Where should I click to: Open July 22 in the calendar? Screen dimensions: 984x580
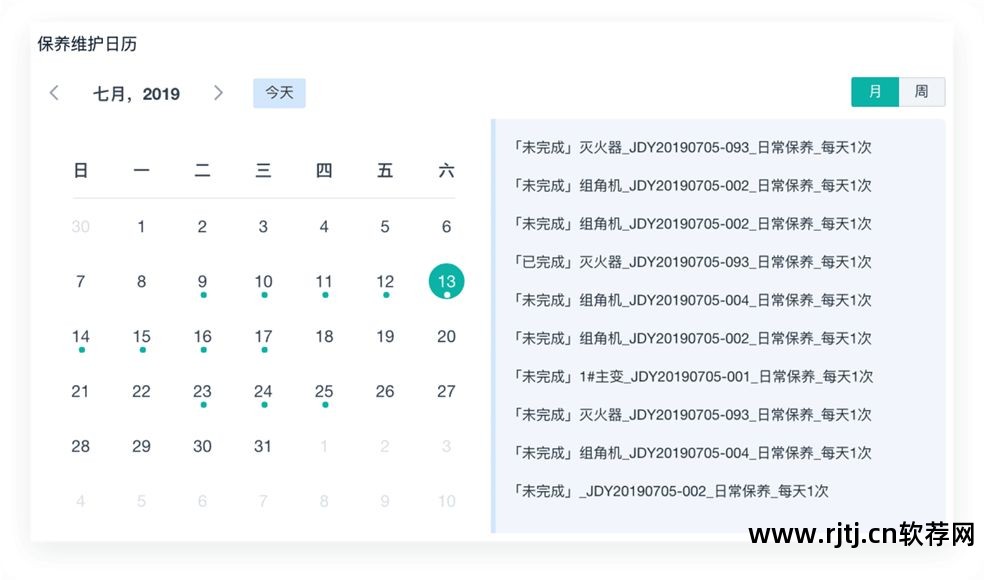[141, 392]
